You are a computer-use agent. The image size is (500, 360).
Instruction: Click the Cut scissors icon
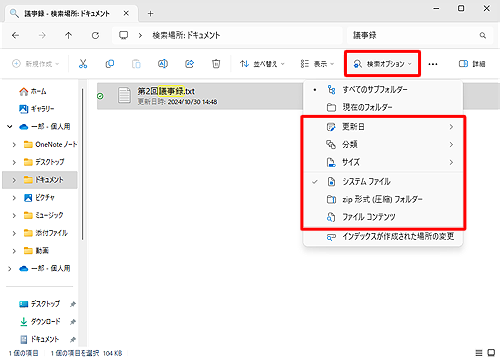tap(83, 64)
